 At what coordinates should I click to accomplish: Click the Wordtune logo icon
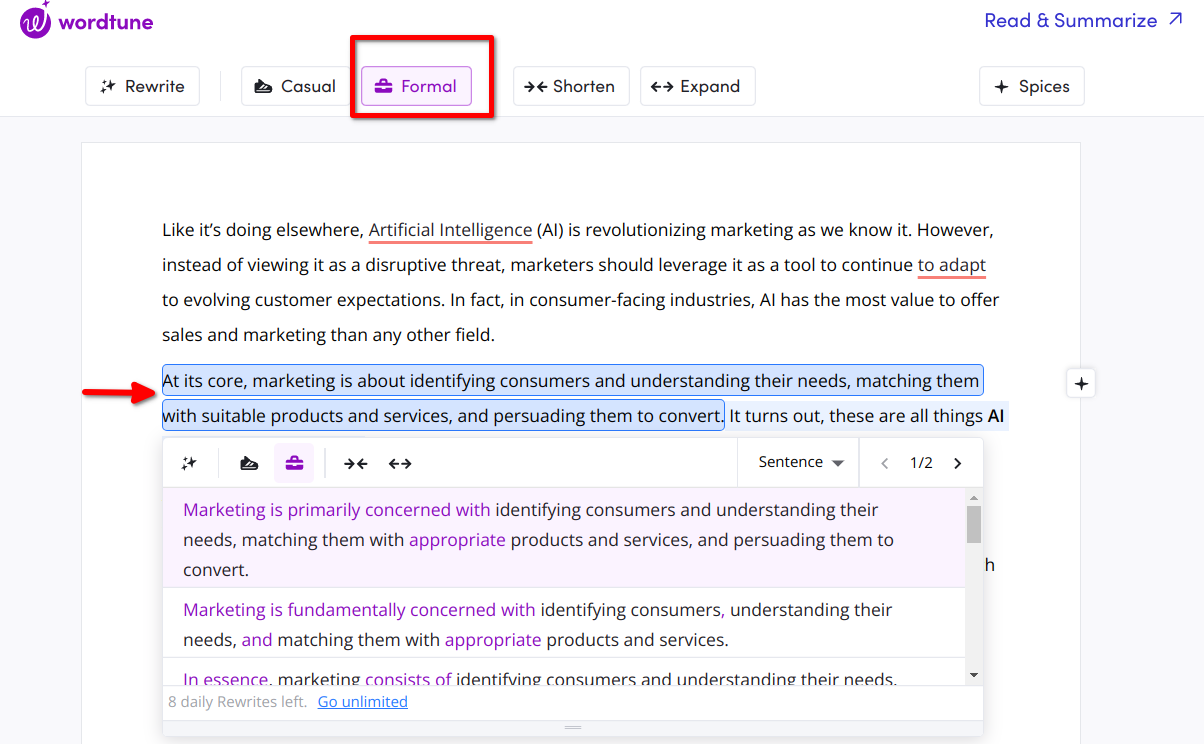tap(35, 20)
